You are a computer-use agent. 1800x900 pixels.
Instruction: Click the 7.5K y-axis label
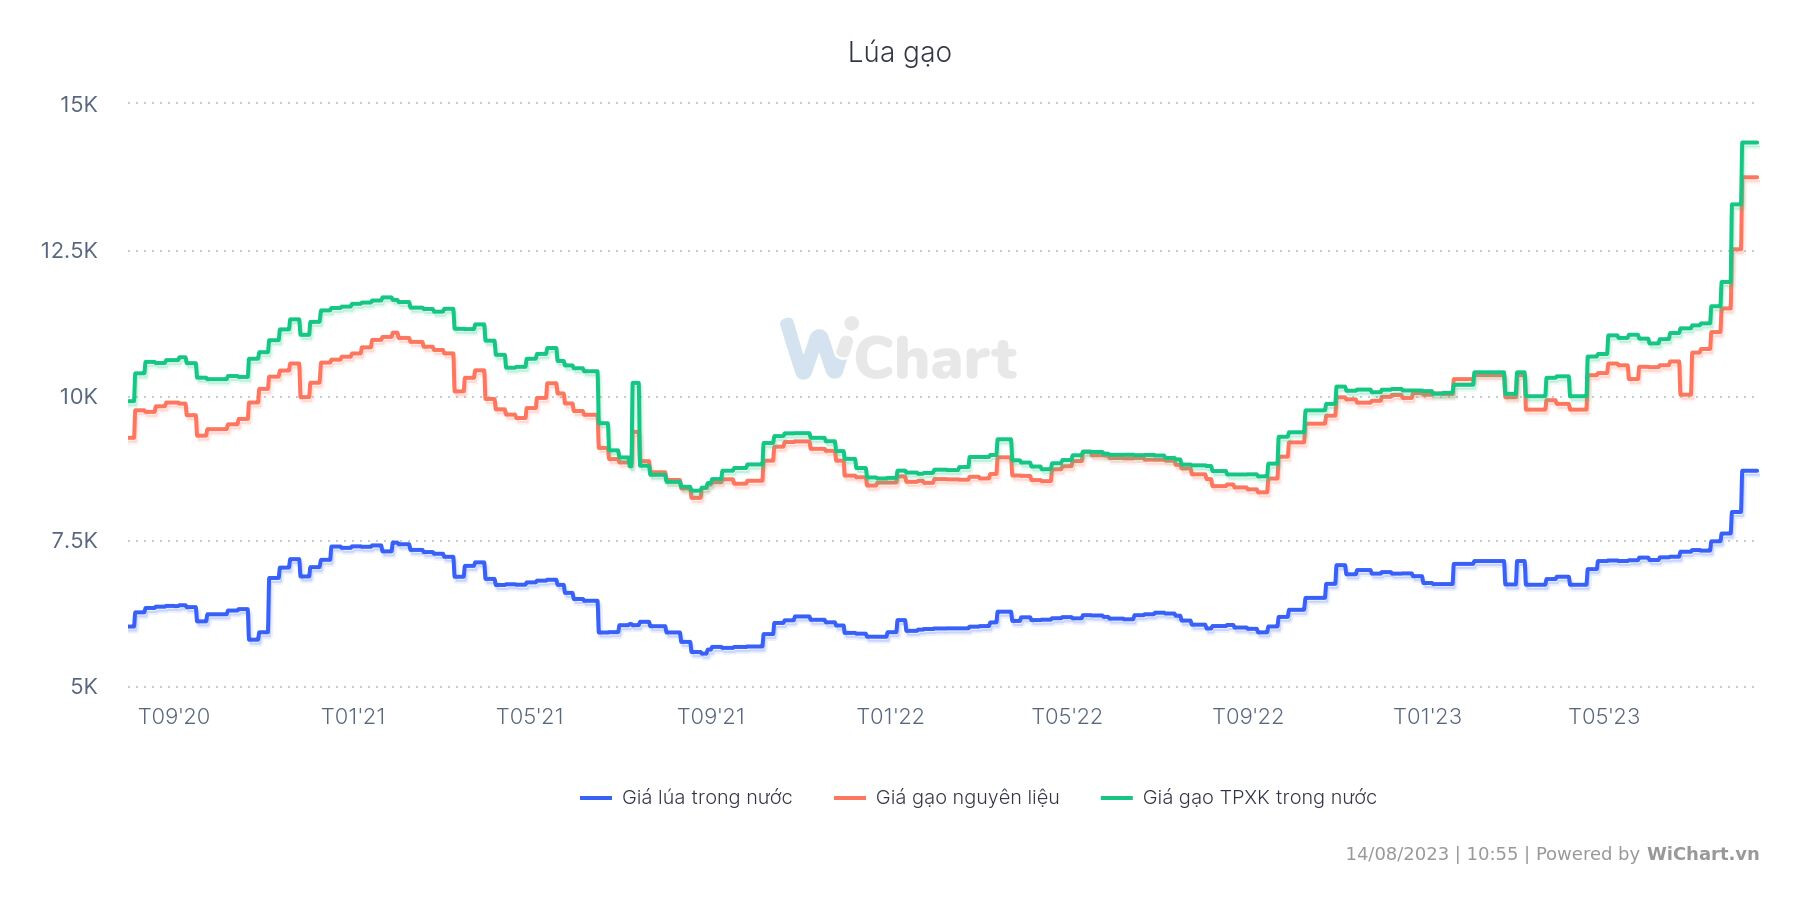click(x=74, y=541)
